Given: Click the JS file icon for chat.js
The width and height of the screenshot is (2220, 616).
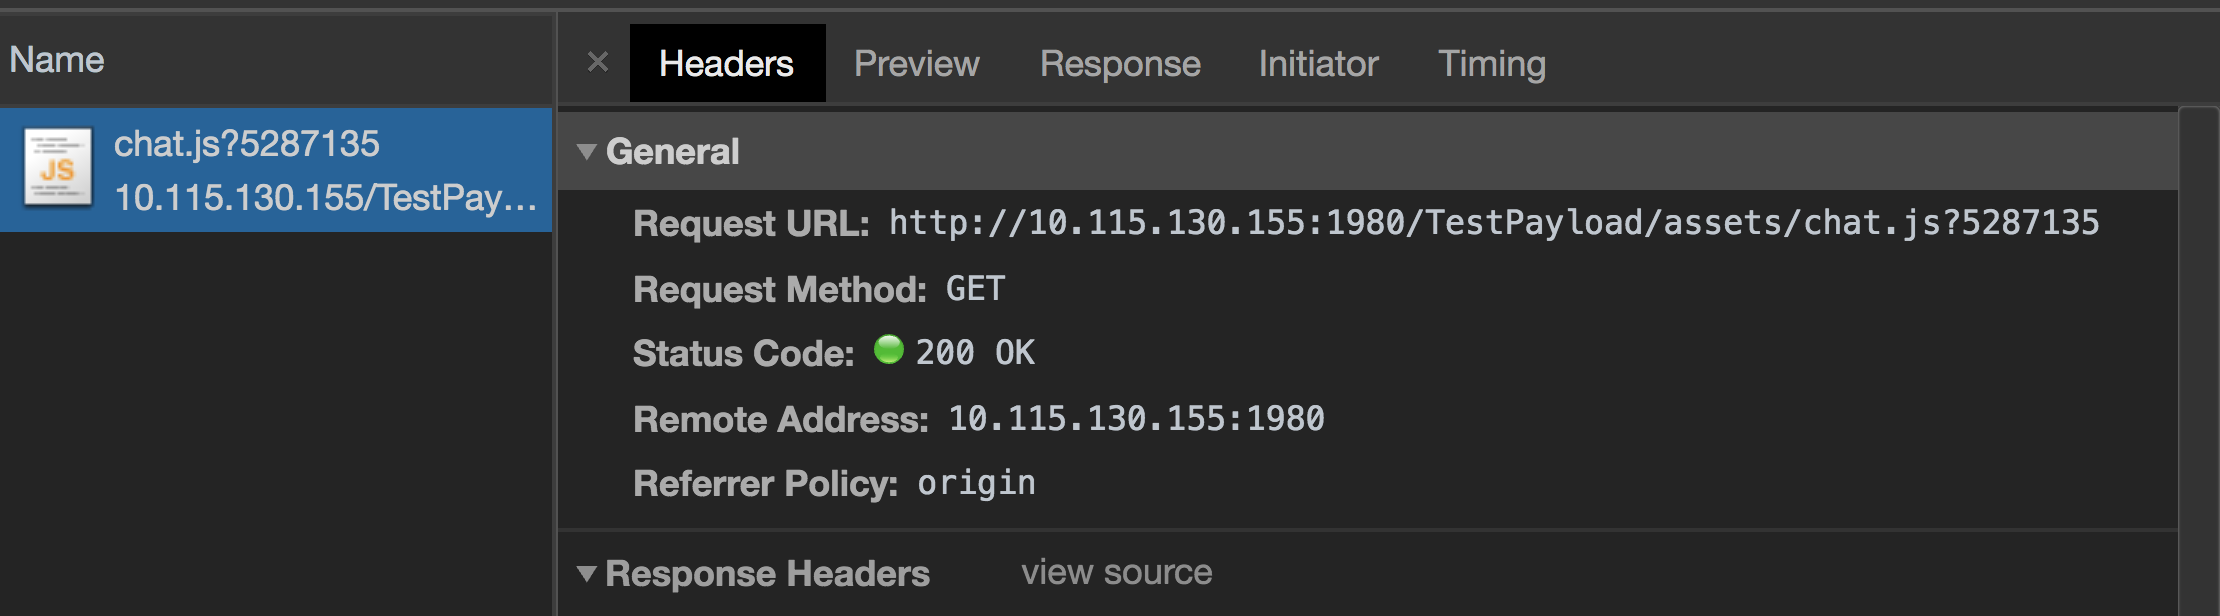Looking at the screenshot, I should (58, 168).
